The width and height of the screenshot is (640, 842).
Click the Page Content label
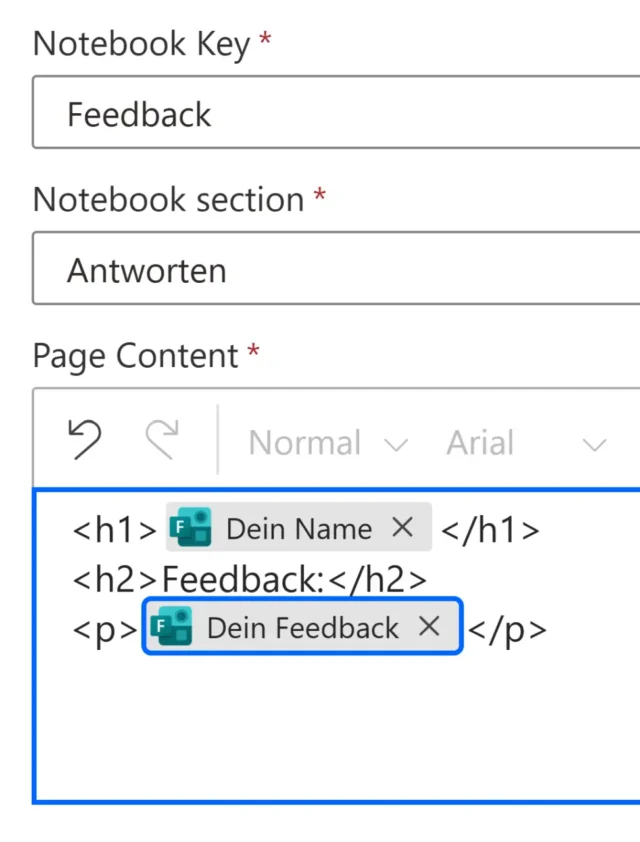[x=136, y=356]
